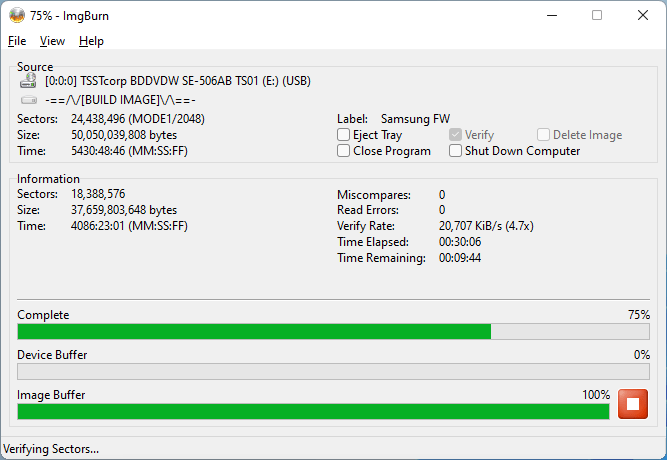Toggle the Close Program checkbox

pyautogui.click(x=344, y=151)
